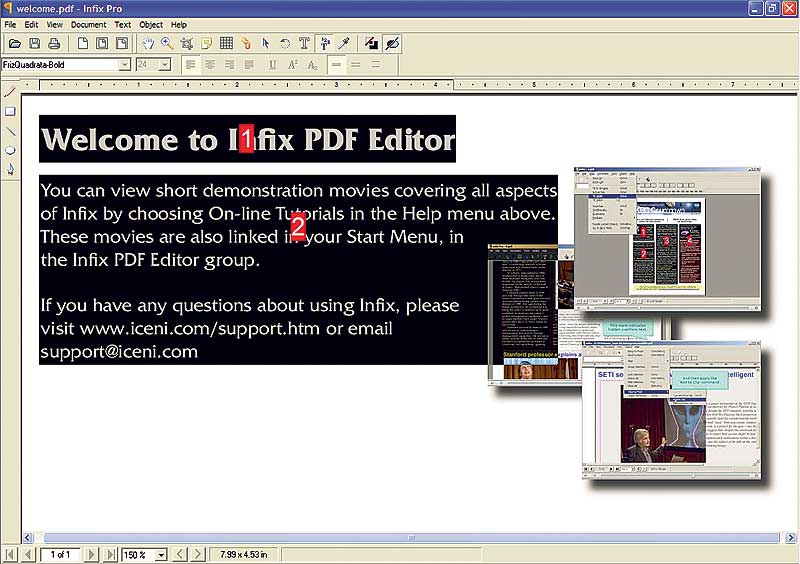
Task: Set one-and-half line spacing
Action: pyautogui.click(x=356, y=65)
